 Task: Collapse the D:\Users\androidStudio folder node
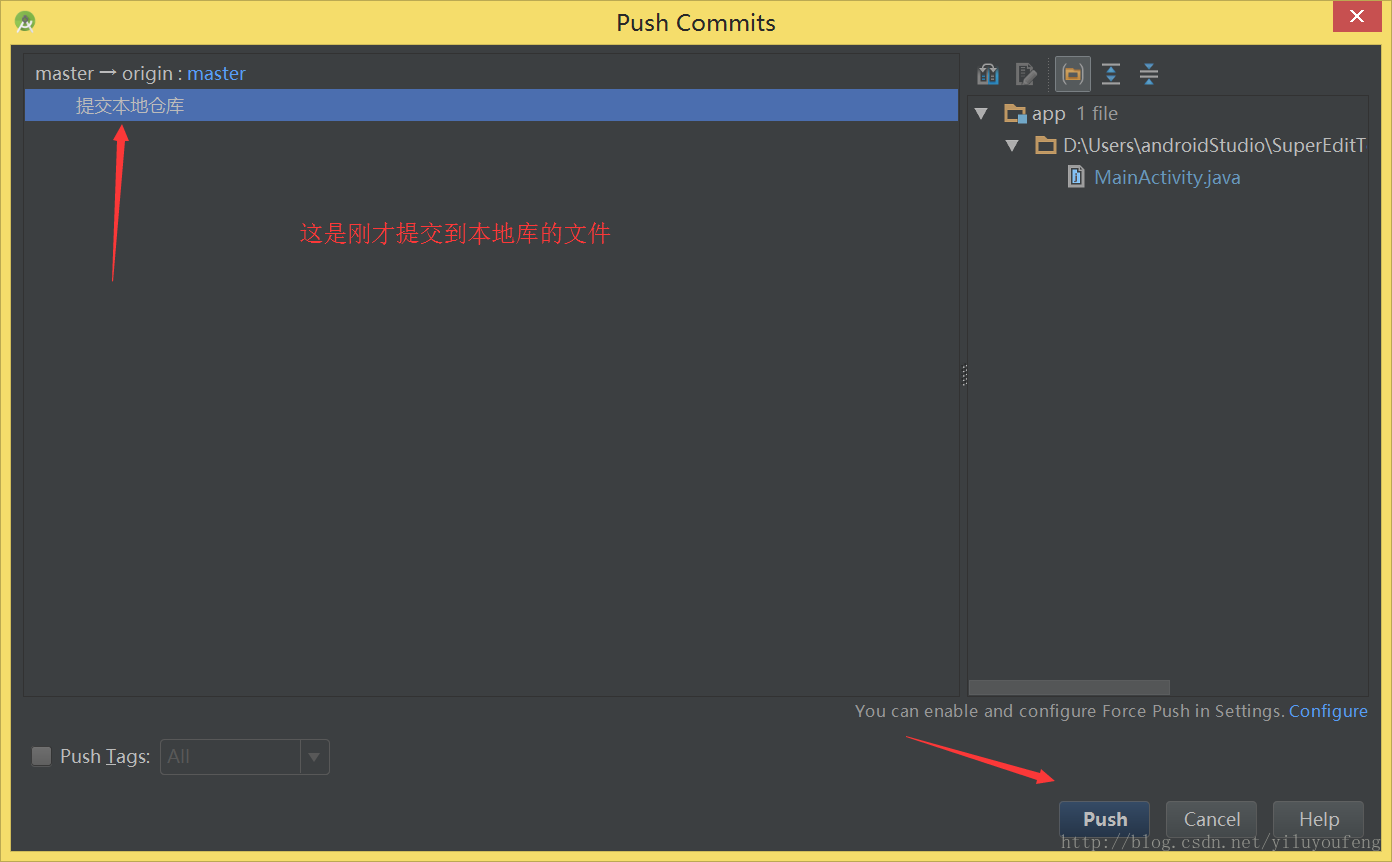click(x=1012, y=146)
